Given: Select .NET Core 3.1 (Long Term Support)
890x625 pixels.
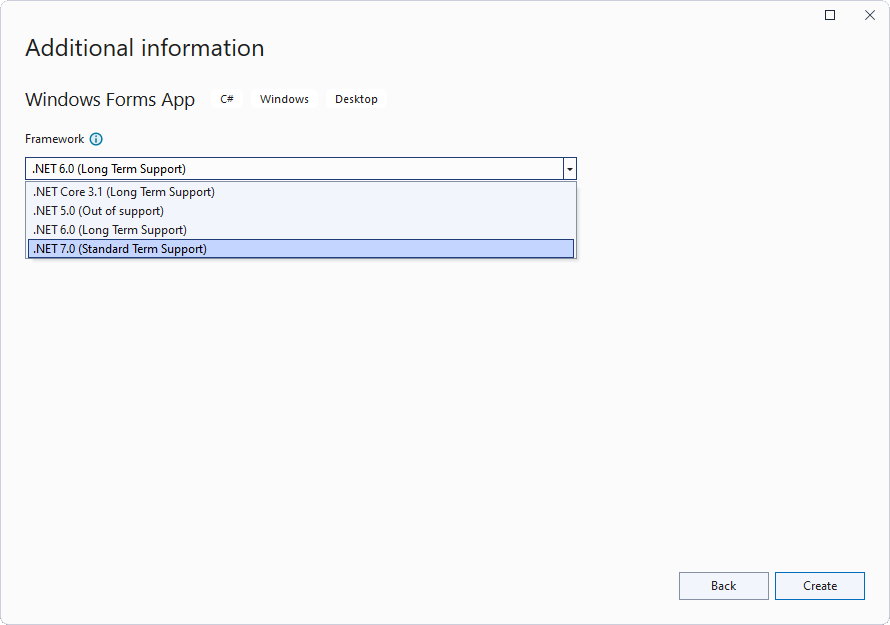Looking at the screenshot, I should tap(301, 192).
